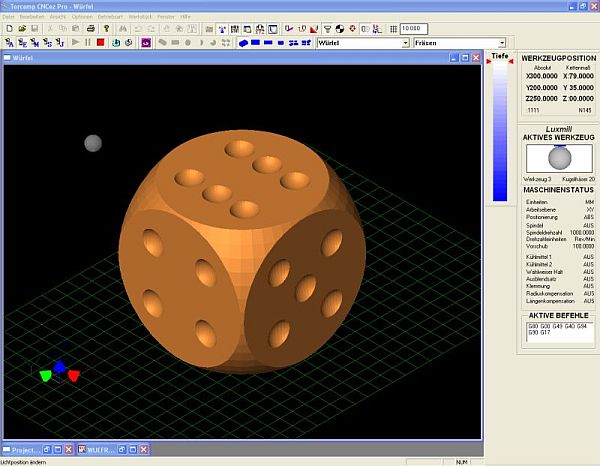600x466 pixels.
Task: Click the active tool ball thumbnail
Action: pos(558,157)
